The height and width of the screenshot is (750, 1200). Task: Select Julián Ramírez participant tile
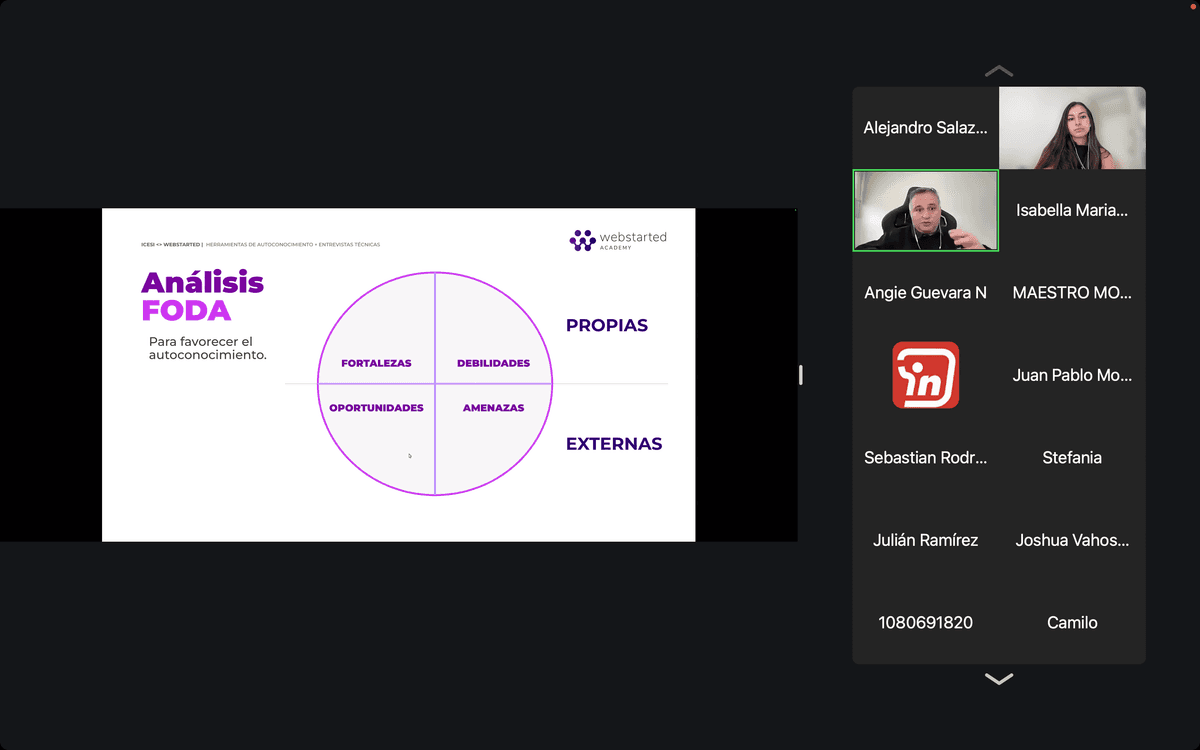click(925, 540)
